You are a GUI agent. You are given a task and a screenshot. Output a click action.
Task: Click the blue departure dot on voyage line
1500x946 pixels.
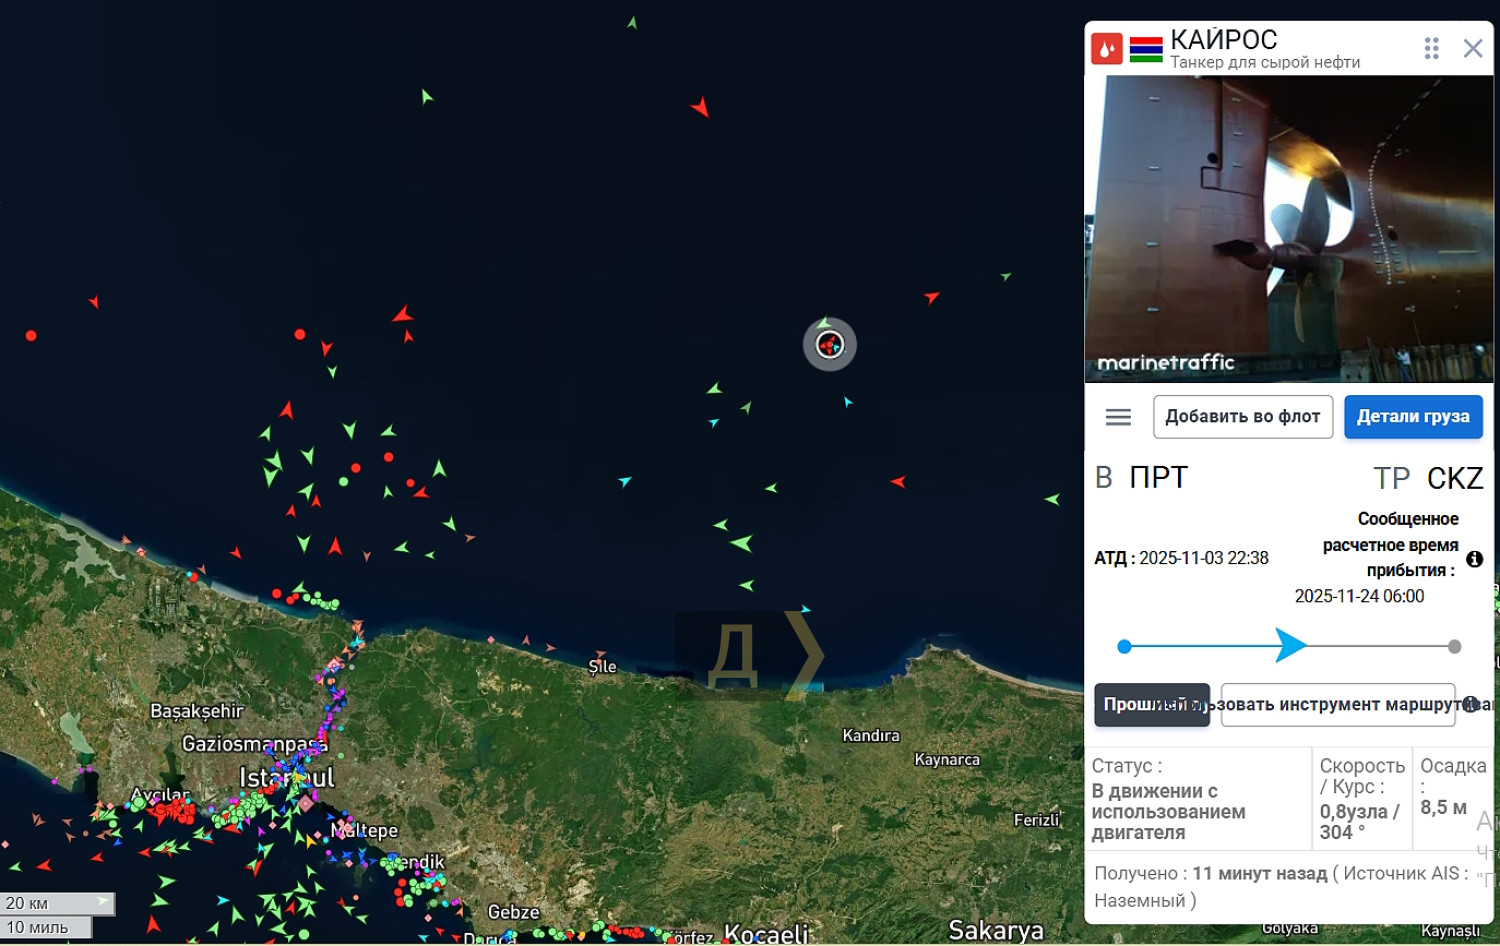1124,647
